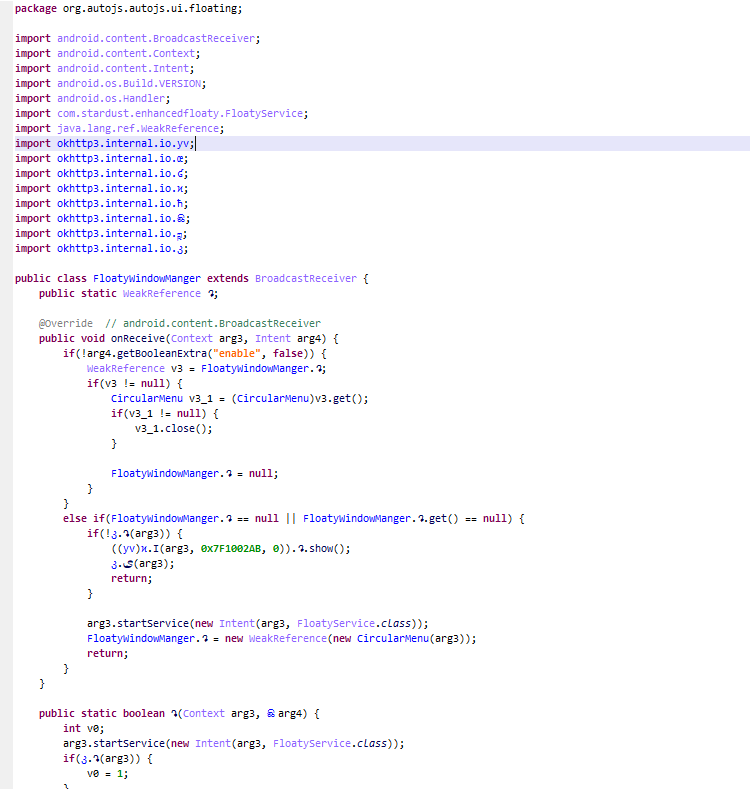This screenshot has width=750, height=789.
Task: Click the v3_1.close() call
Action: point(174,428)
